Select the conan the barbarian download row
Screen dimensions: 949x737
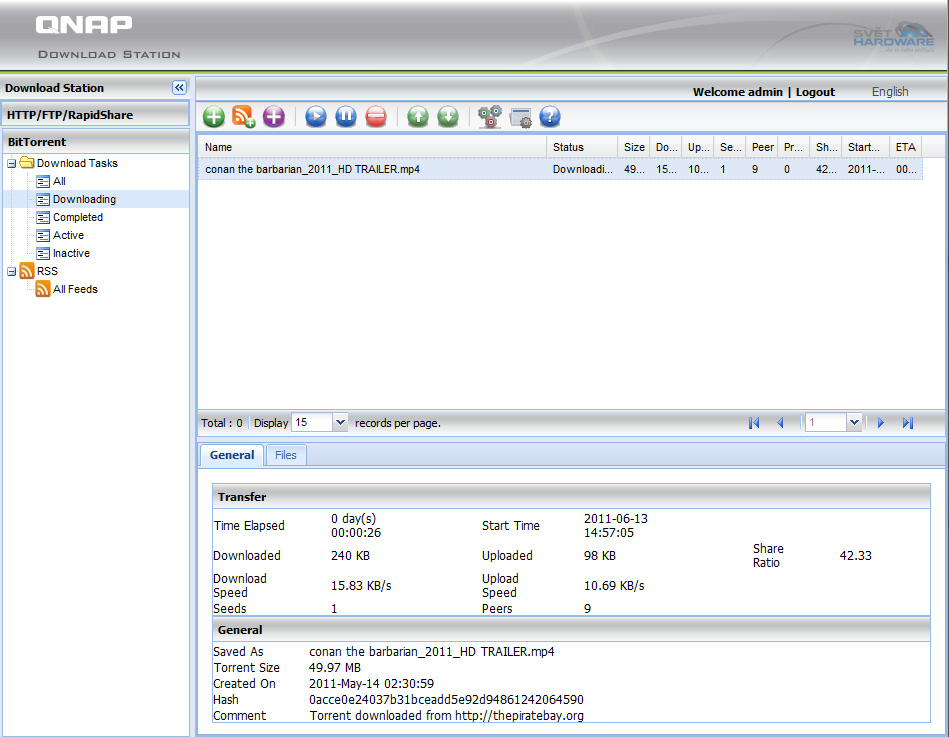pos(312,170)
